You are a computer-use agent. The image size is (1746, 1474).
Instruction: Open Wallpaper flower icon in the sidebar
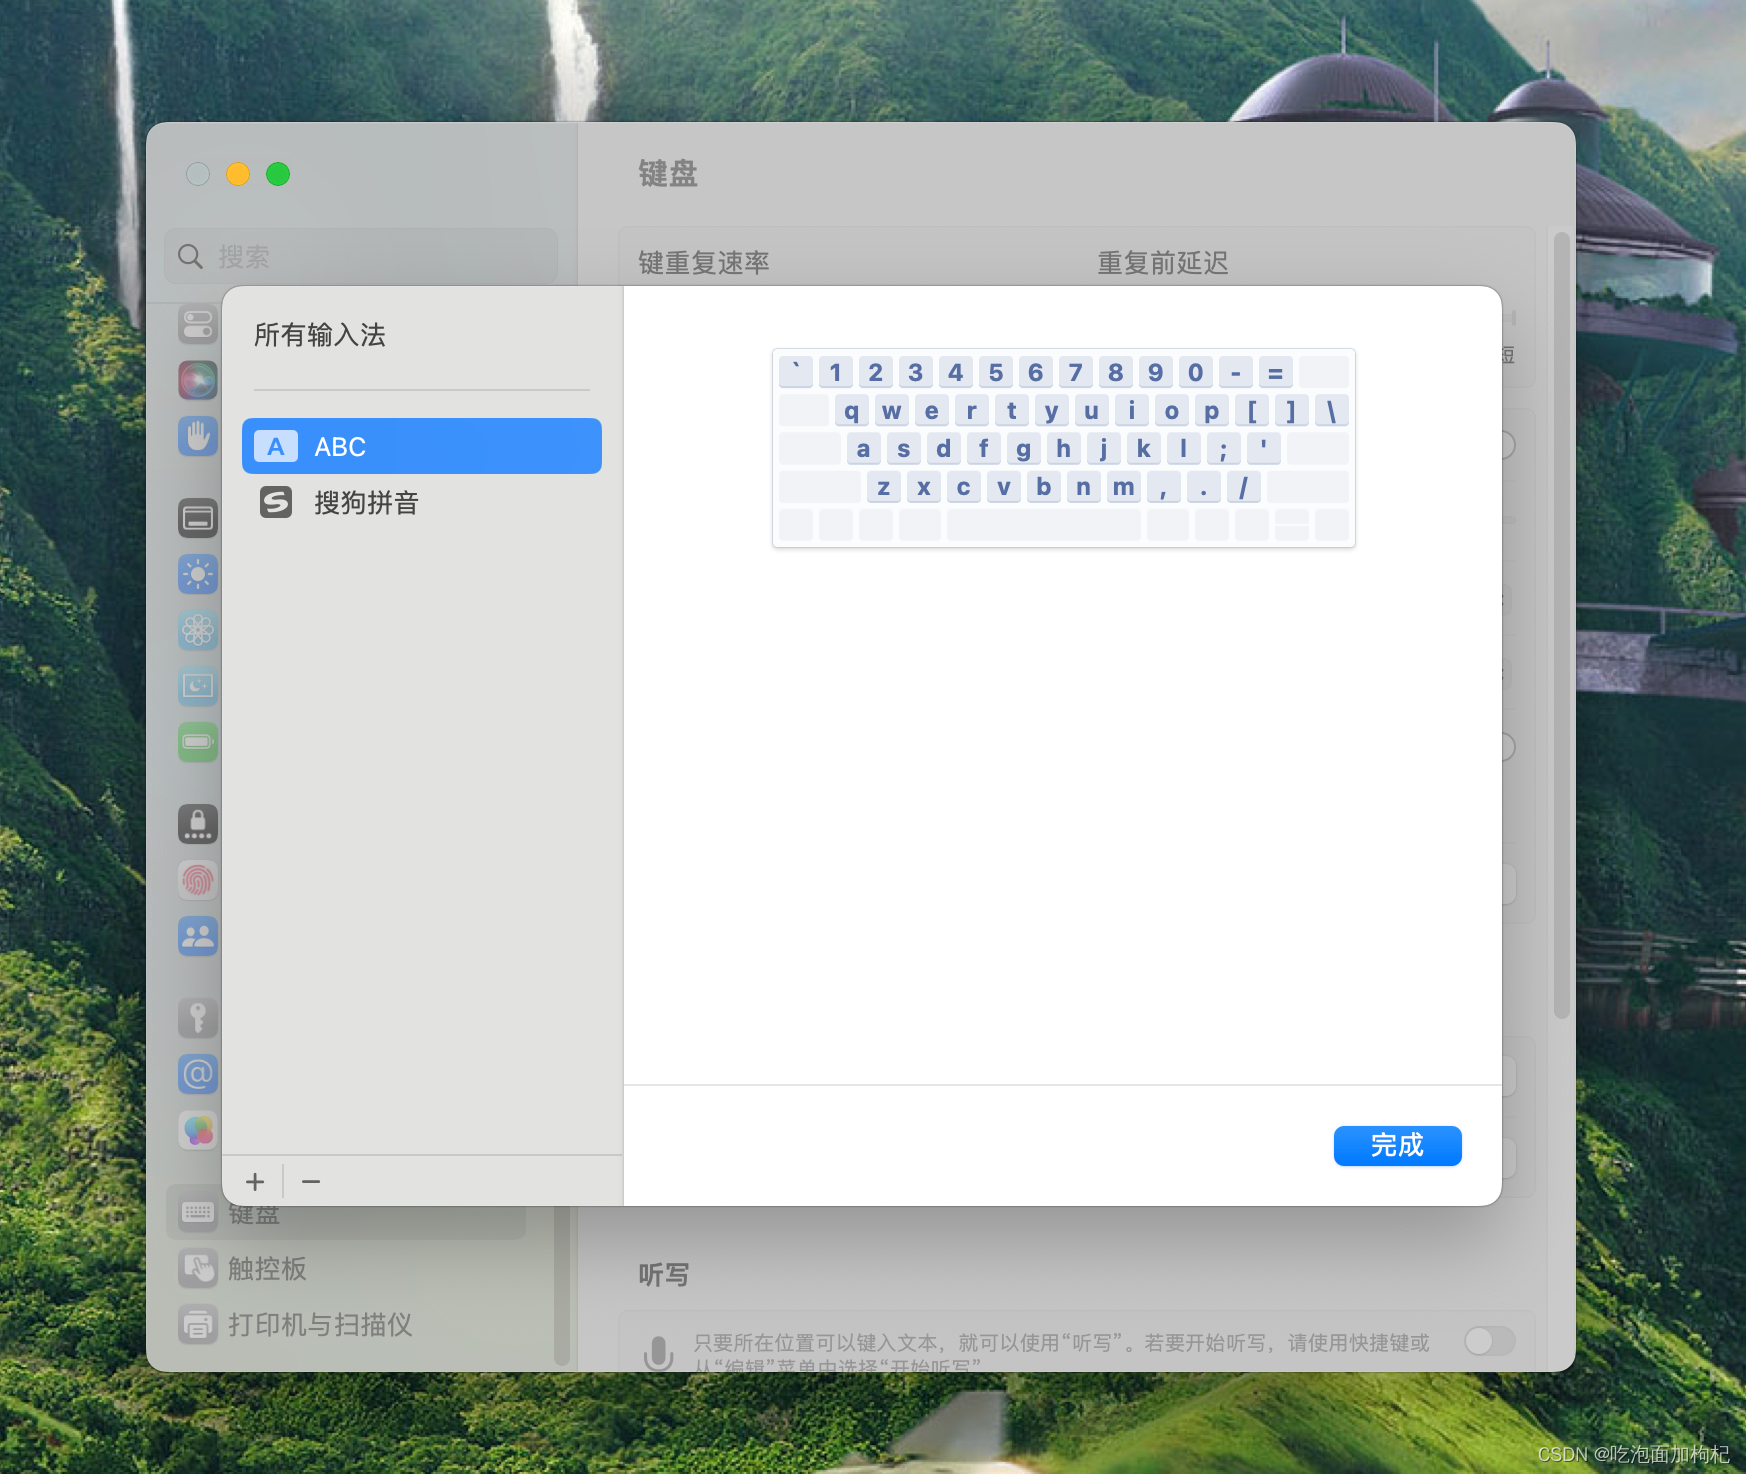(x=198, y=630)
